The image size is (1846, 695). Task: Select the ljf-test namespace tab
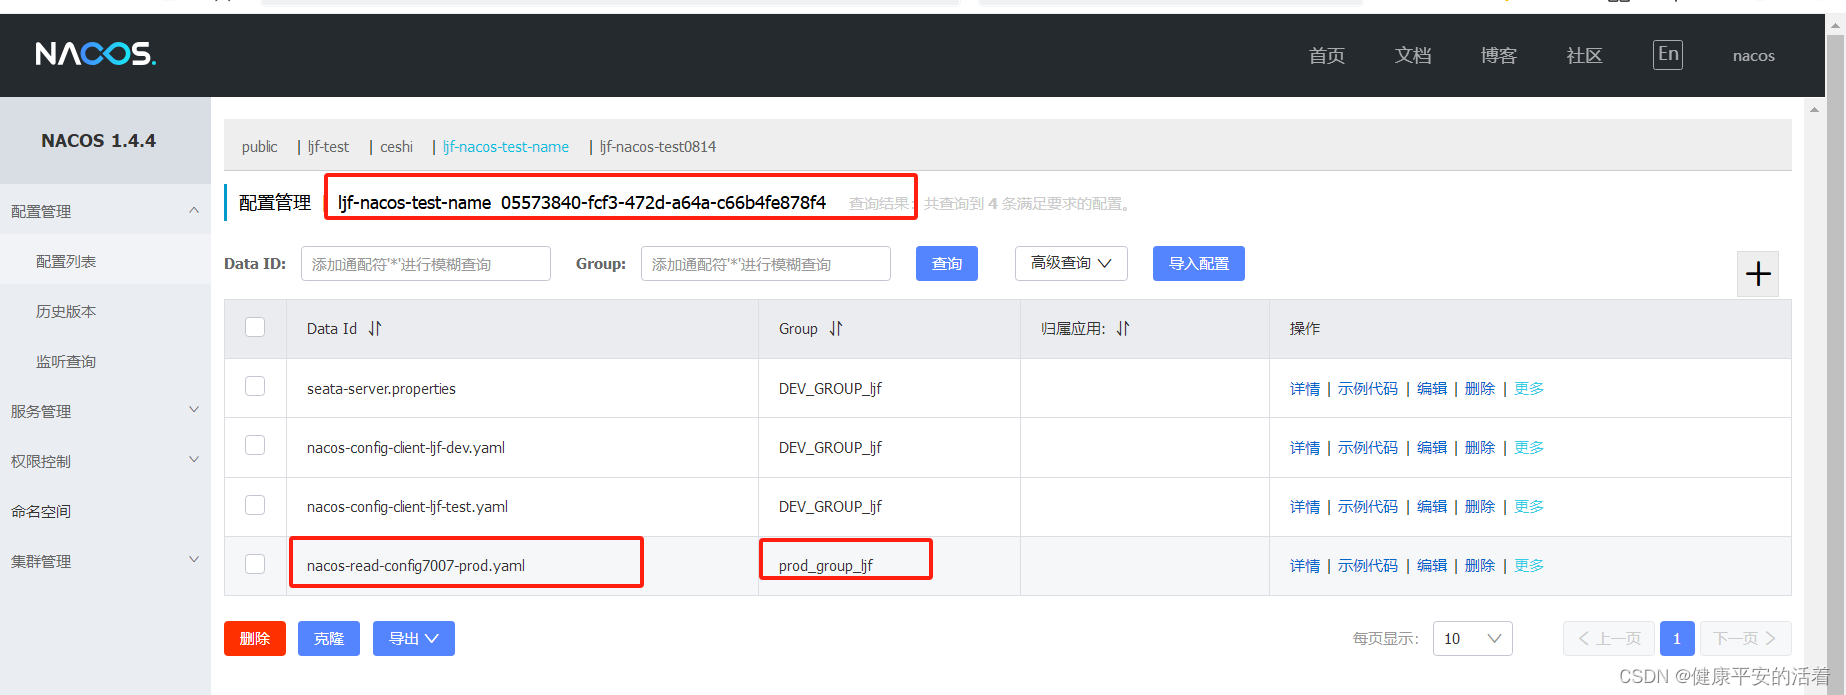pyautogui.click(x=328, y=146)
